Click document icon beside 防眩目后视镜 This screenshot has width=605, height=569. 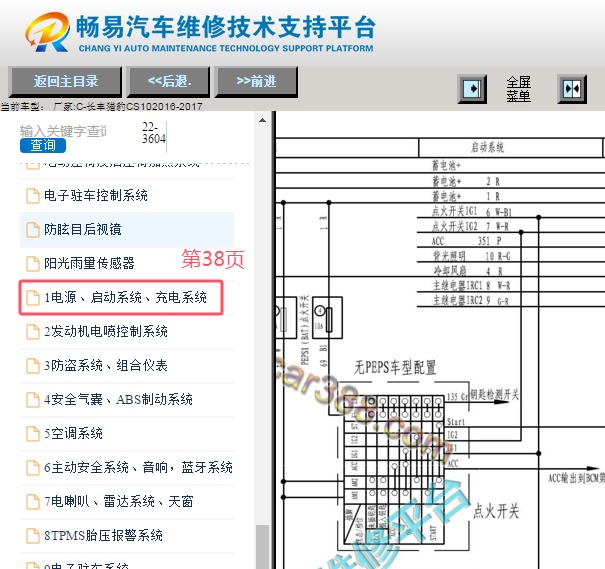coord(33,230)
